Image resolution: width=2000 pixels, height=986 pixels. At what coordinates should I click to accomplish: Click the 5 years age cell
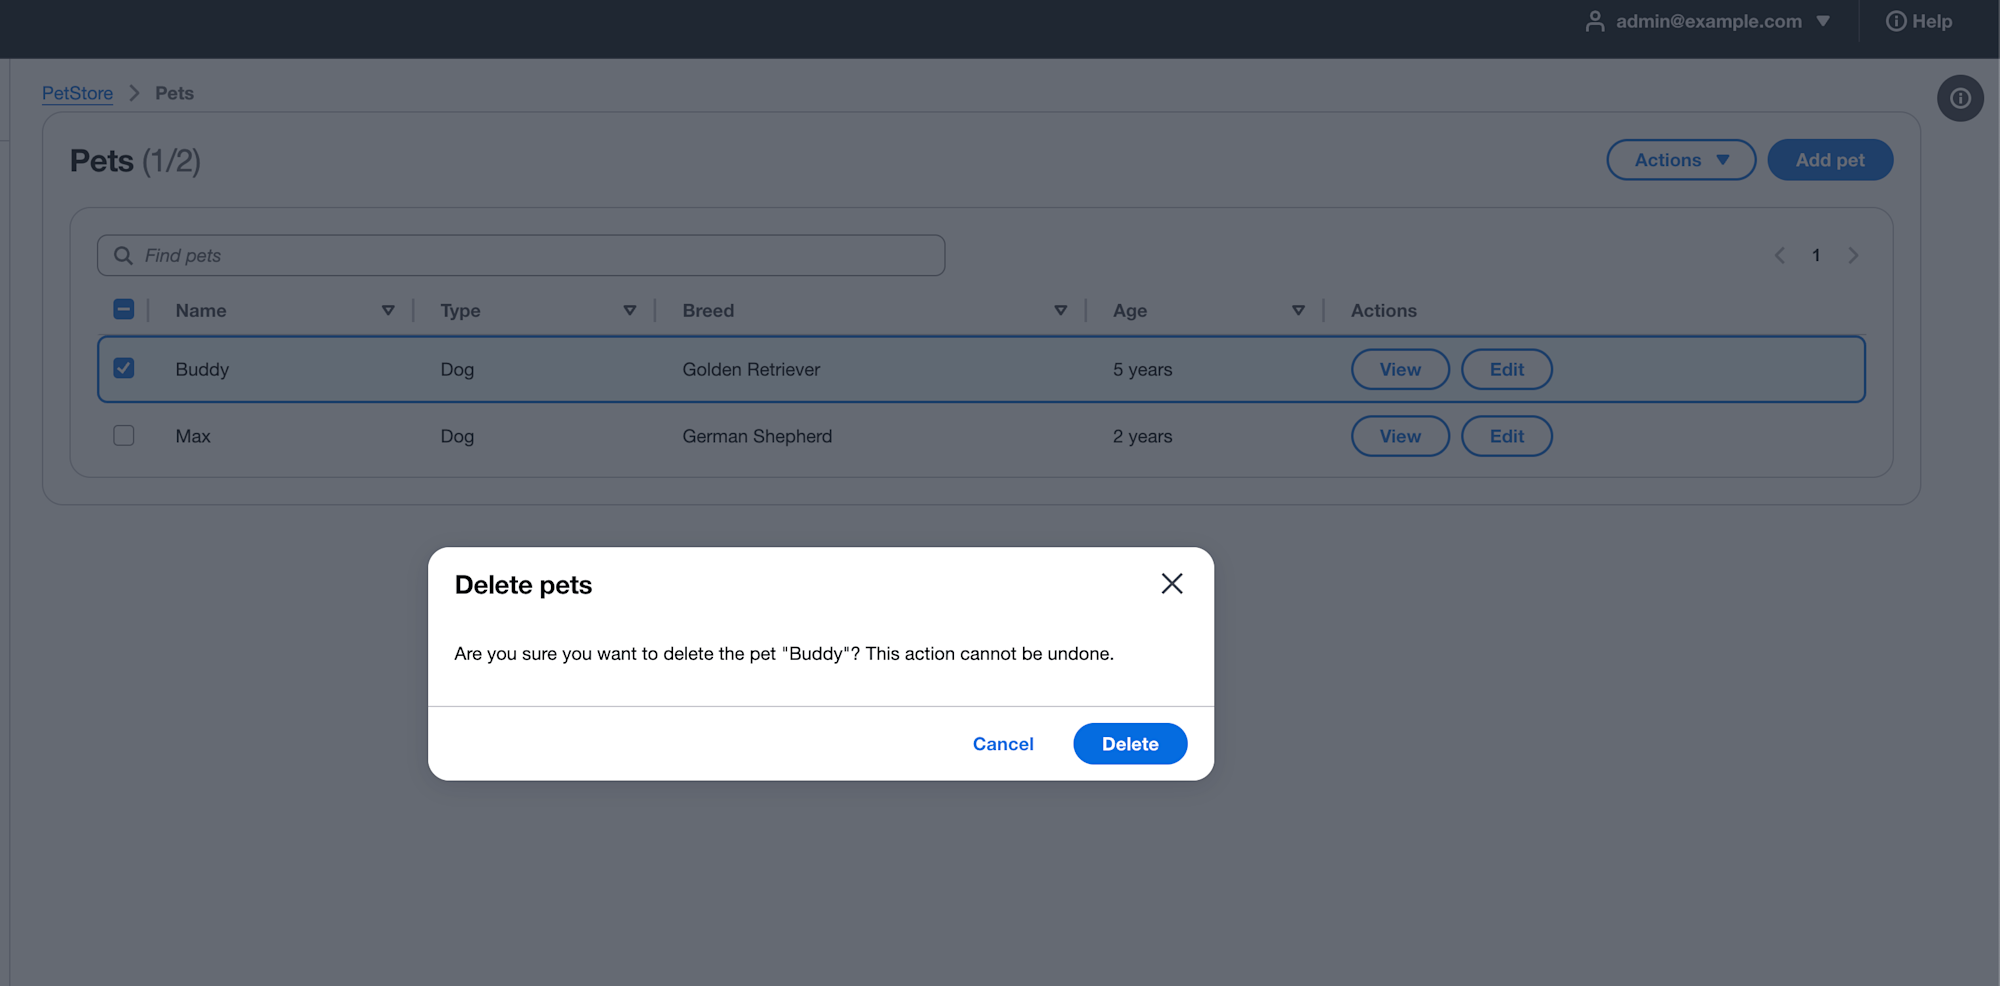pos(1142,369)
